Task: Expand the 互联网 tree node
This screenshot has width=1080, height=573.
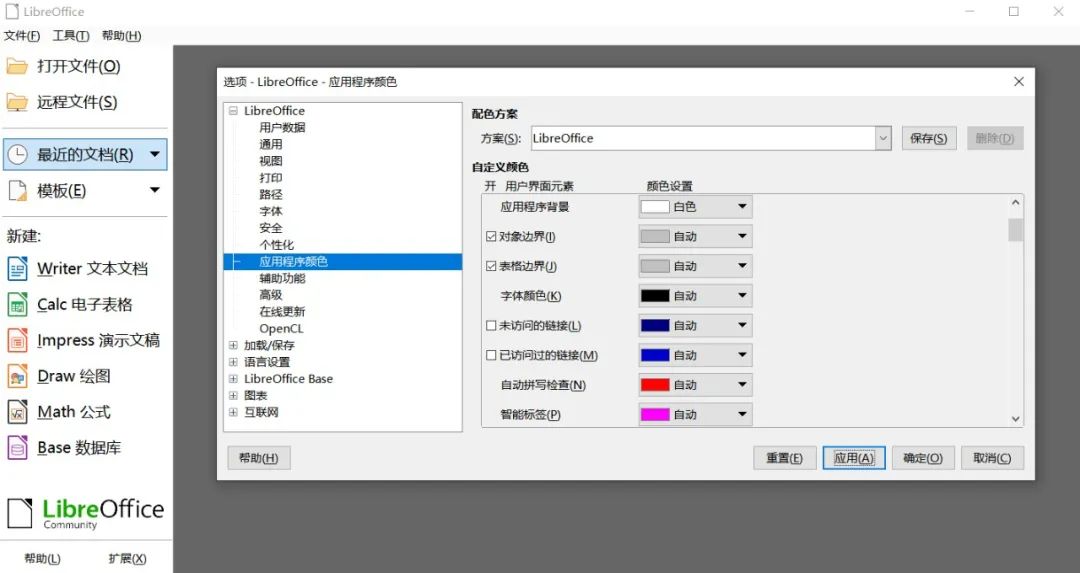Action: [233, 412]
